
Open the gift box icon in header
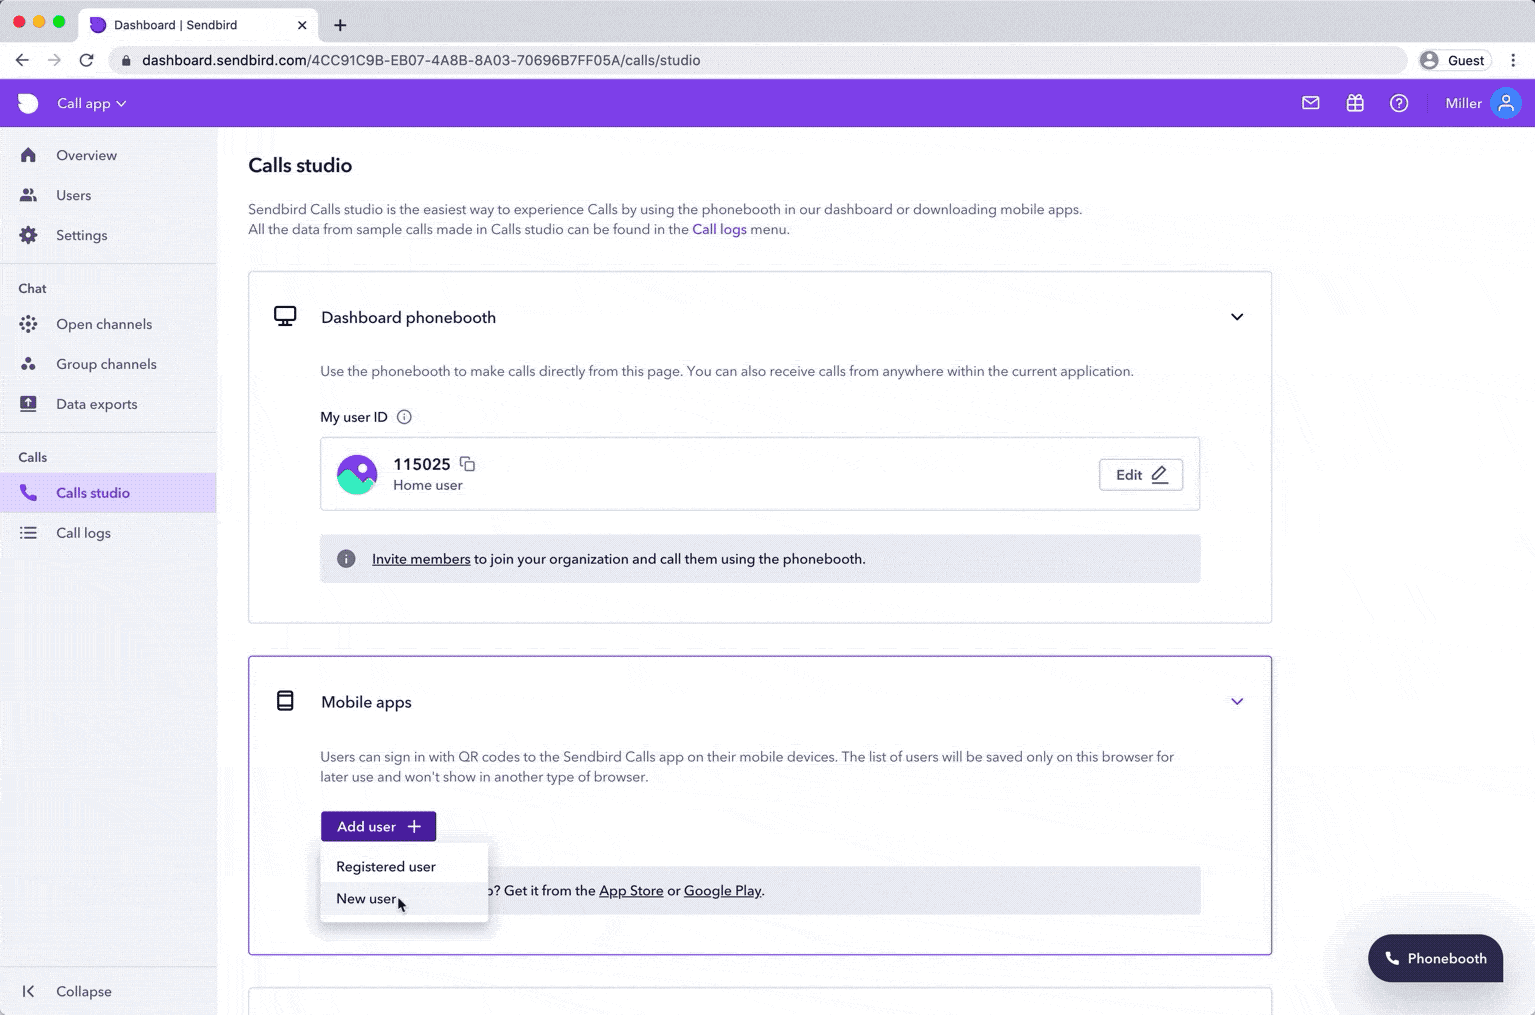(1355, 103)
